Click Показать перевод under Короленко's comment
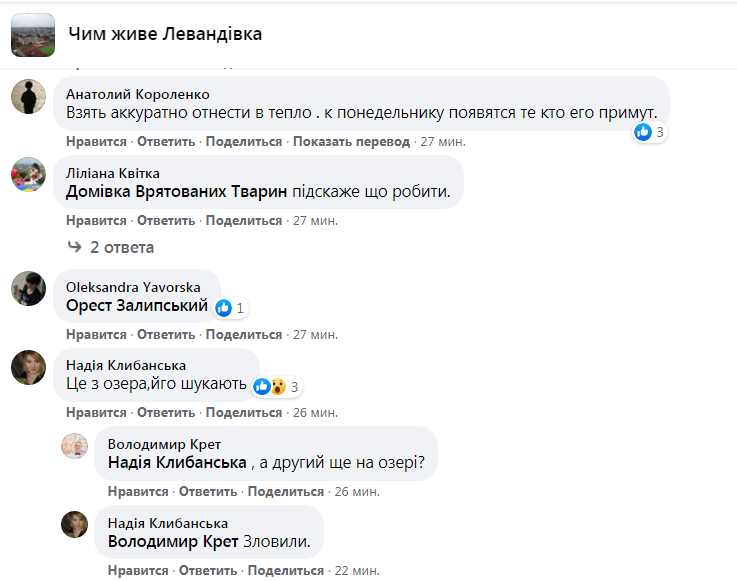737x581 pixels. pos(352,142)
